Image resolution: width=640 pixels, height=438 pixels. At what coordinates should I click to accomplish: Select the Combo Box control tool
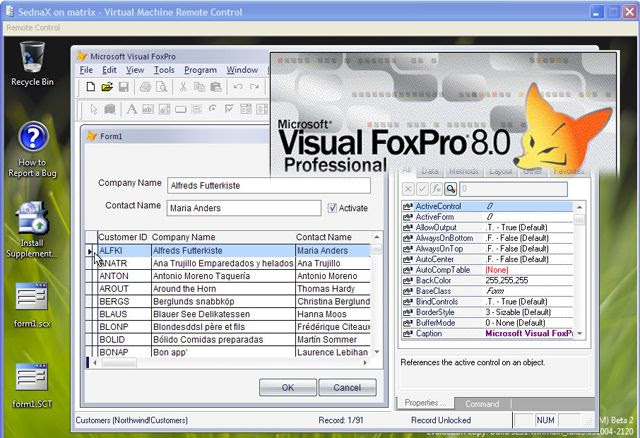coord(246,109)
